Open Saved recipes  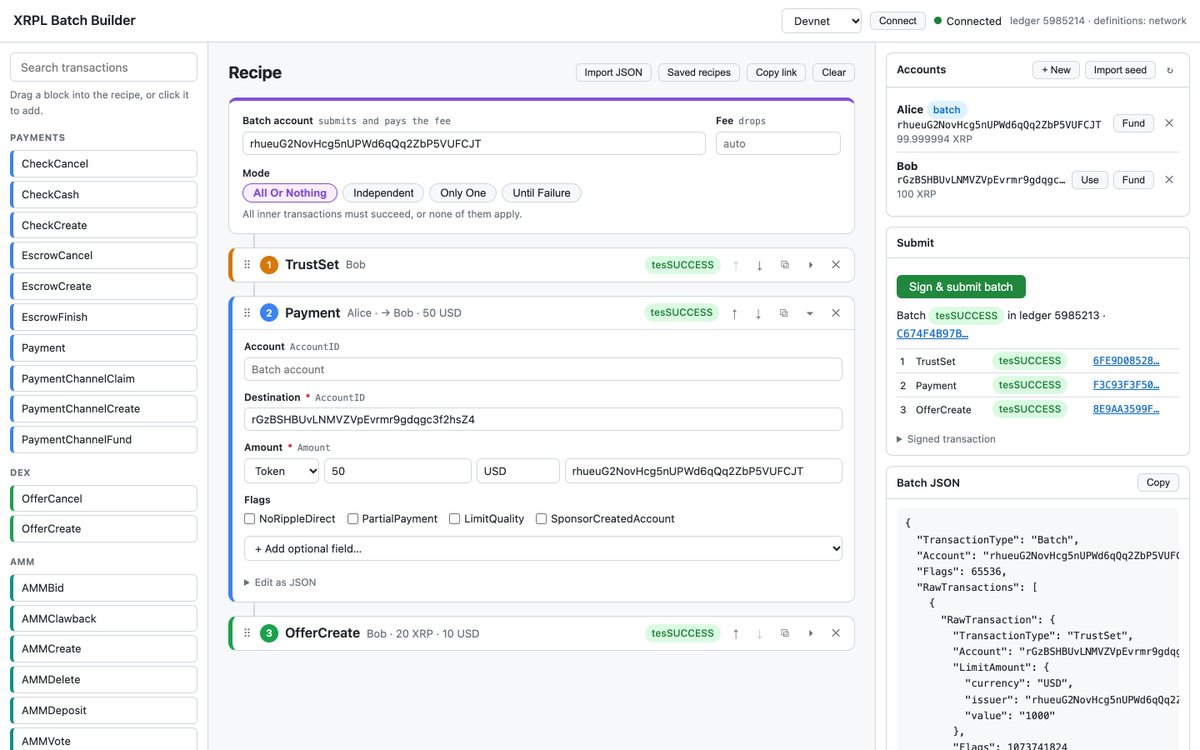click(700, 72)
